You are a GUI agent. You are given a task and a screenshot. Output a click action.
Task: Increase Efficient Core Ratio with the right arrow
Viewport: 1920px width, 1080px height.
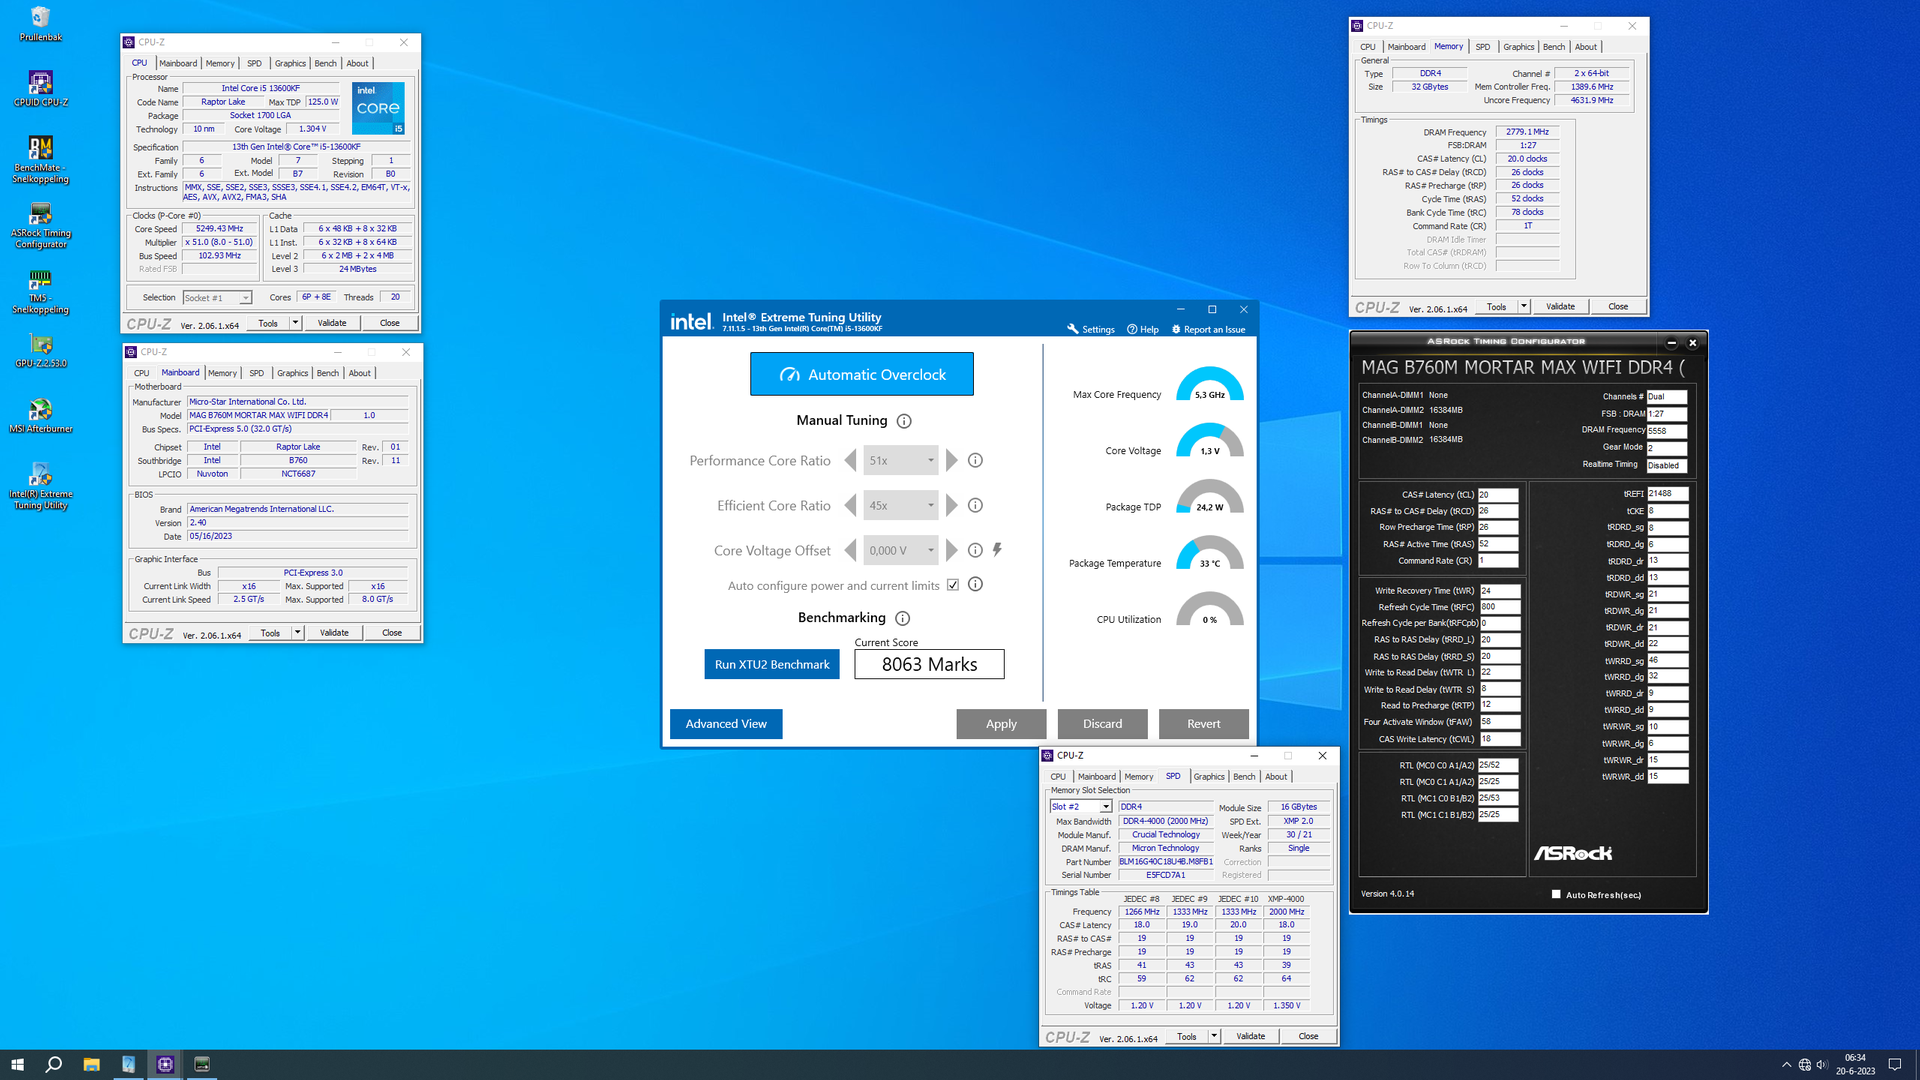[951, 505]
